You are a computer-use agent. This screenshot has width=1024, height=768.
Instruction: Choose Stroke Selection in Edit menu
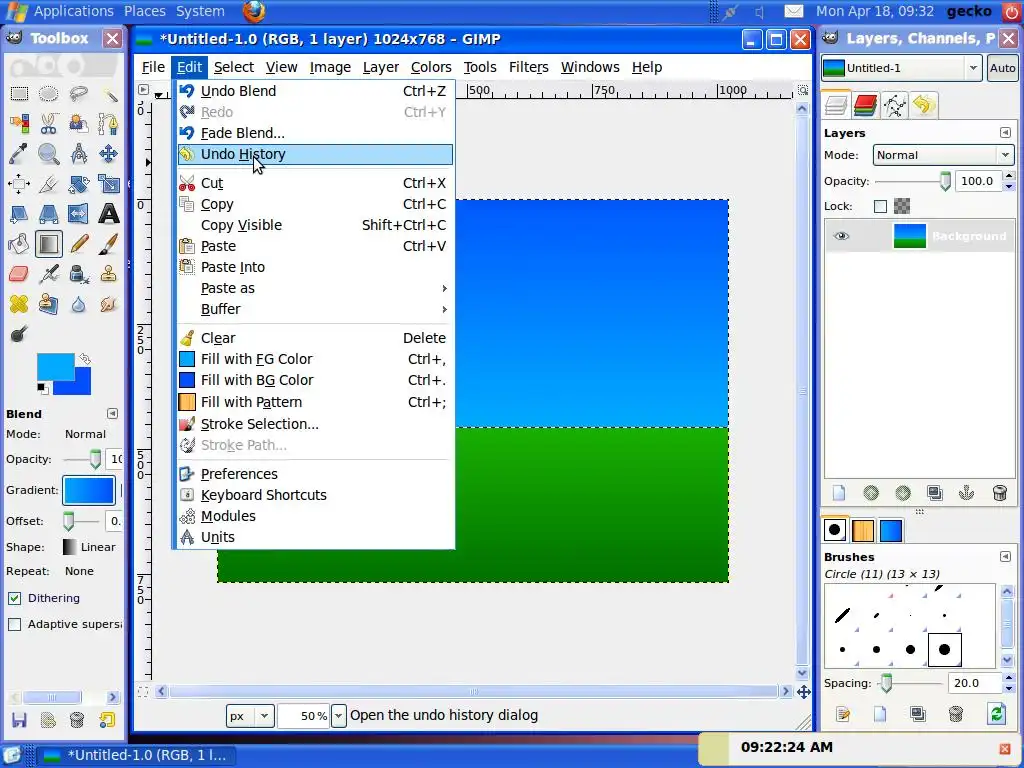tap(315, 424)
